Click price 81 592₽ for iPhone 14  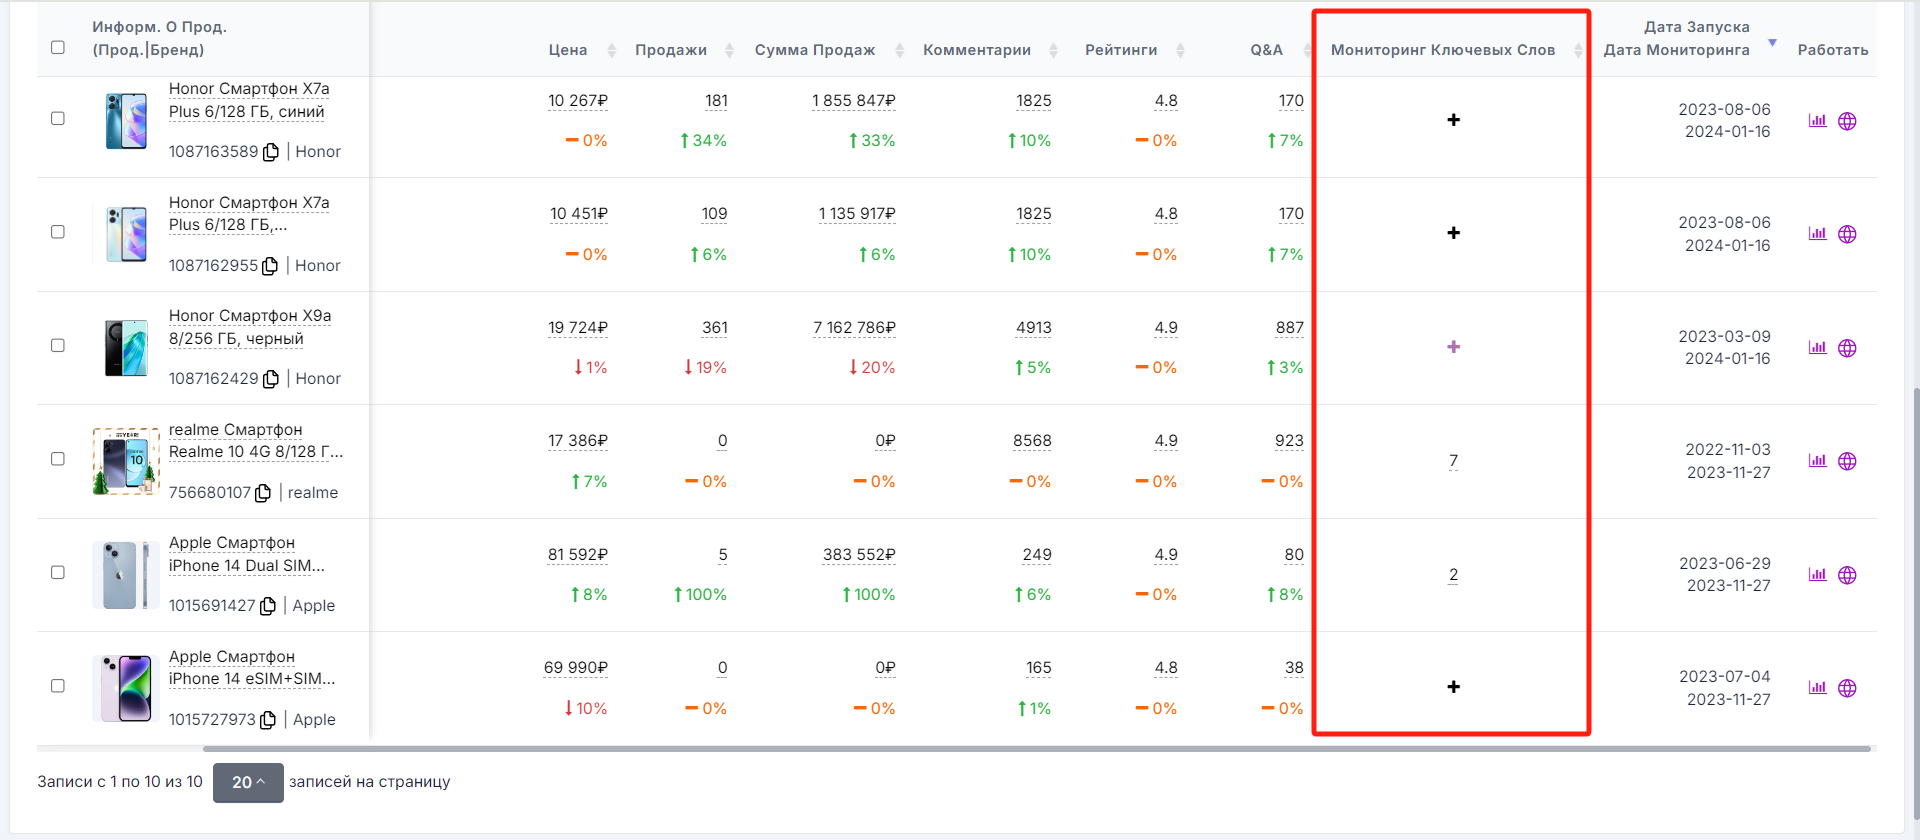point(578,555)
